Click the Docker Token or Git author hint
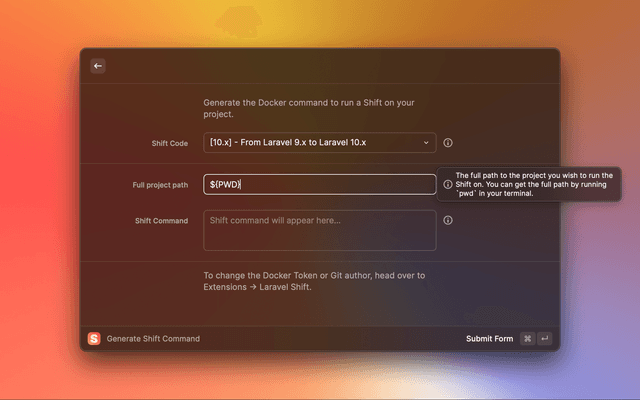 [314, 275]
